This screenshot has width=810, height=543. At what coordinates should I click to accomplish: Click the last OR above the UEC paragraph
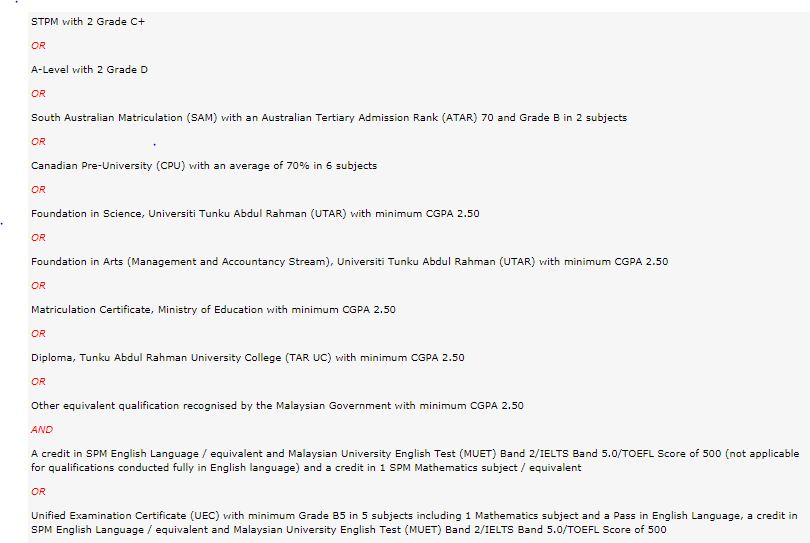(38, 492)
